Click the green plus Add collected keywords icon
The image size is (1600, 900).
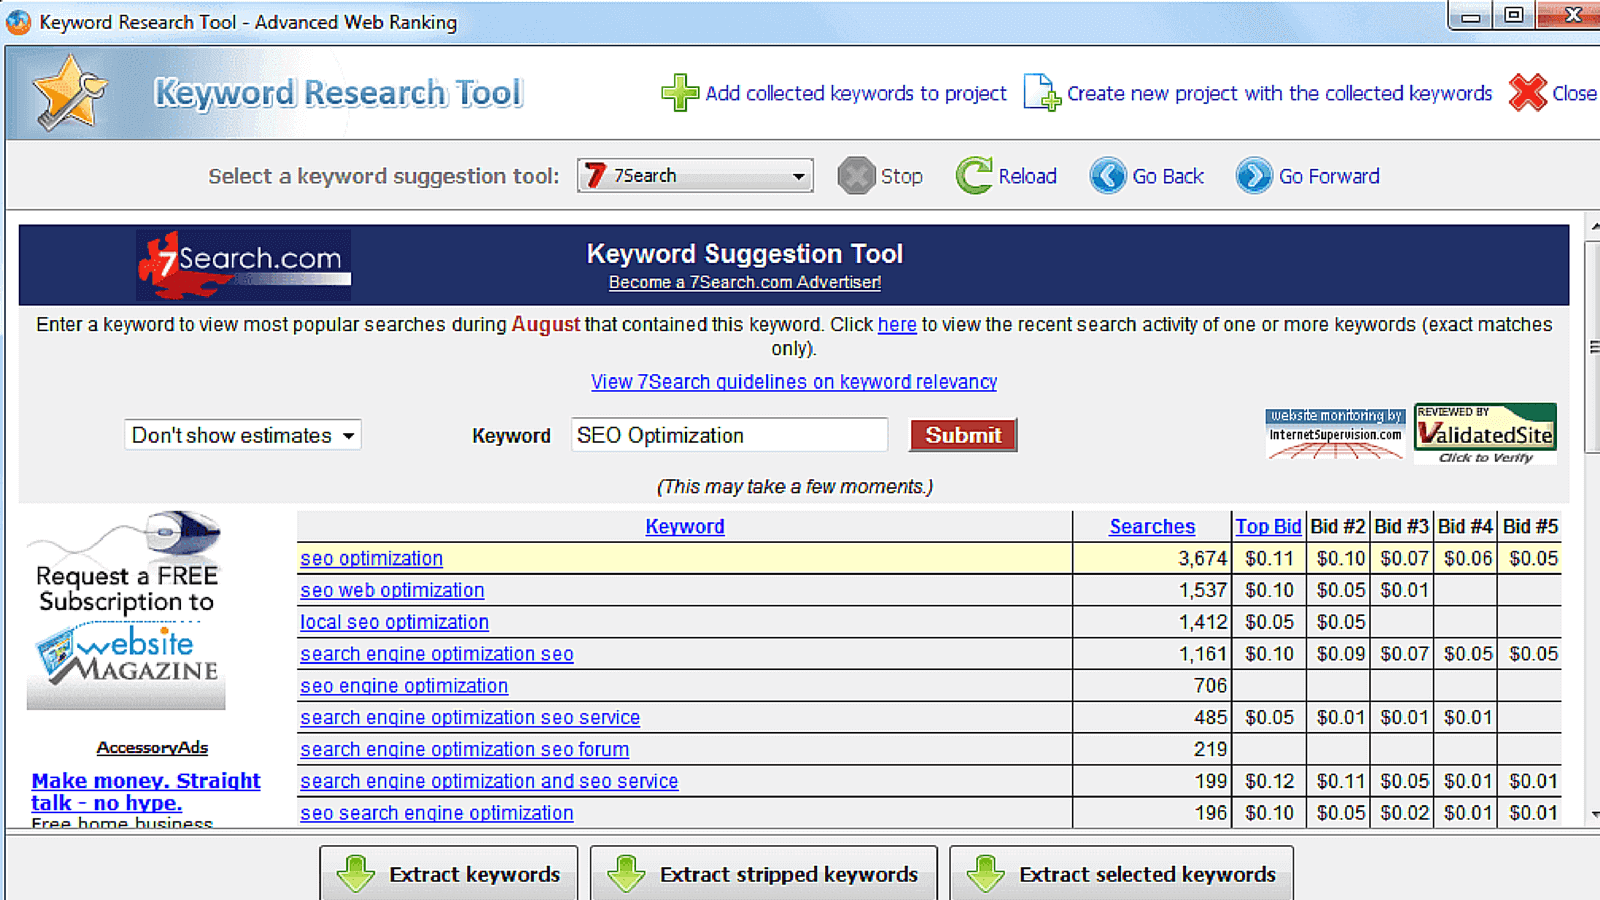pos(679,93)
